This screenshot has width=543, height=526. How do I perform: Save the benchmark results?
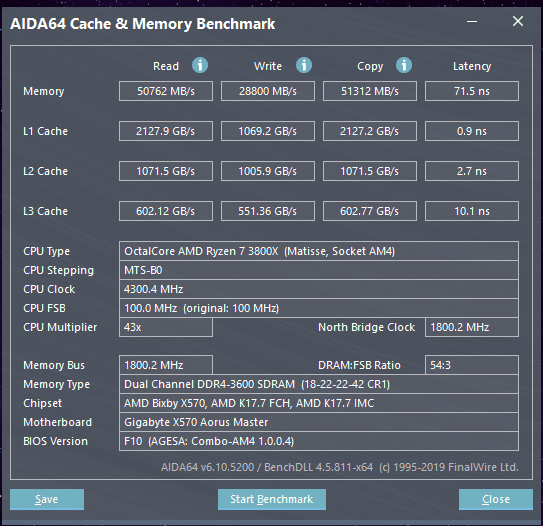(x=47, y=499)
